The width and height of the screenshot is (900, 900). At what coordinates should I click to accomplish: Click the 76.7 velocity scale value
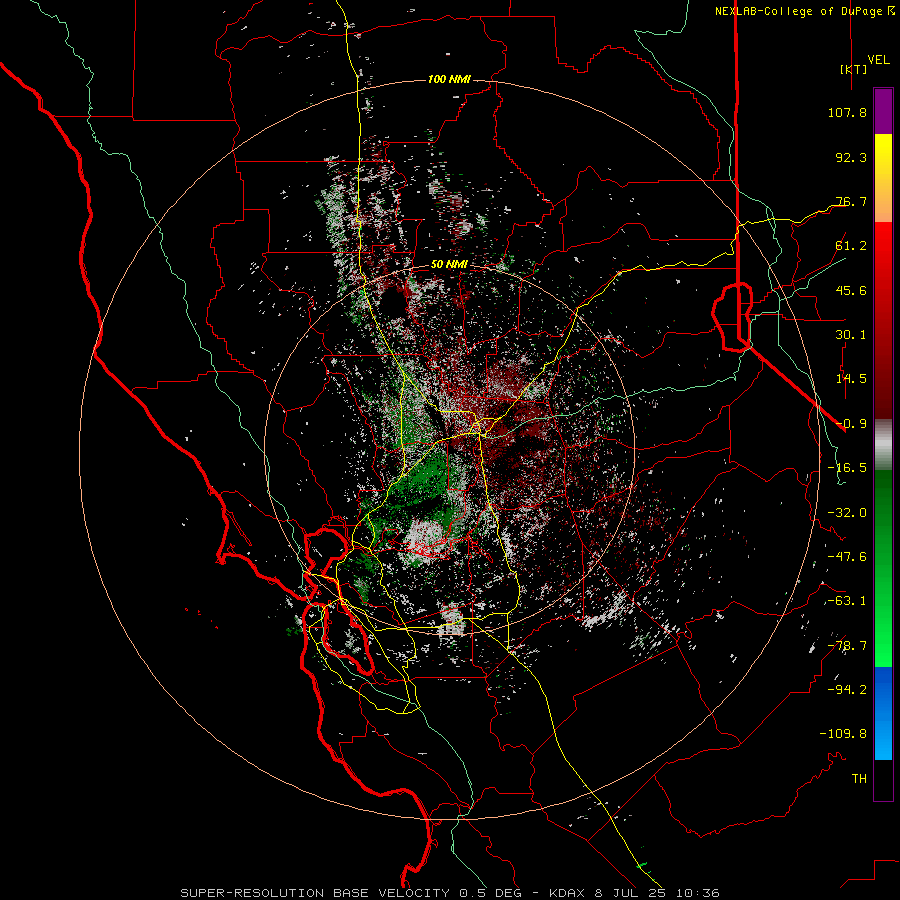851,201
